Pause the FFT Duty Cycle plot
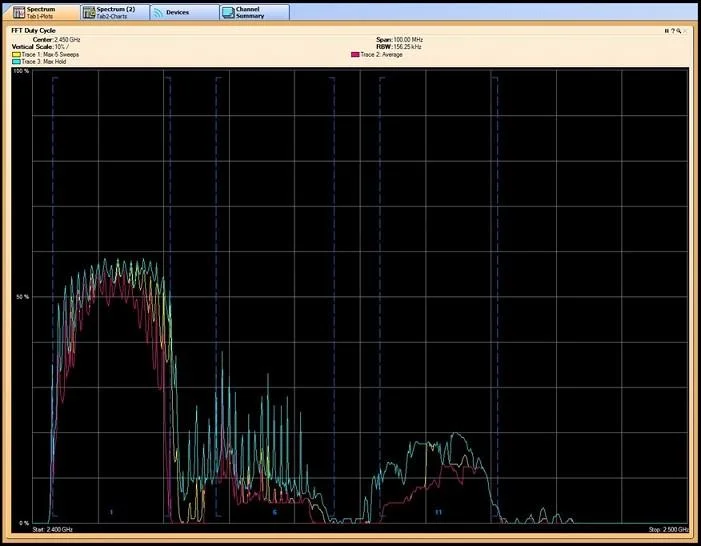Screen dimensions: 701x546 coord(666,31)
